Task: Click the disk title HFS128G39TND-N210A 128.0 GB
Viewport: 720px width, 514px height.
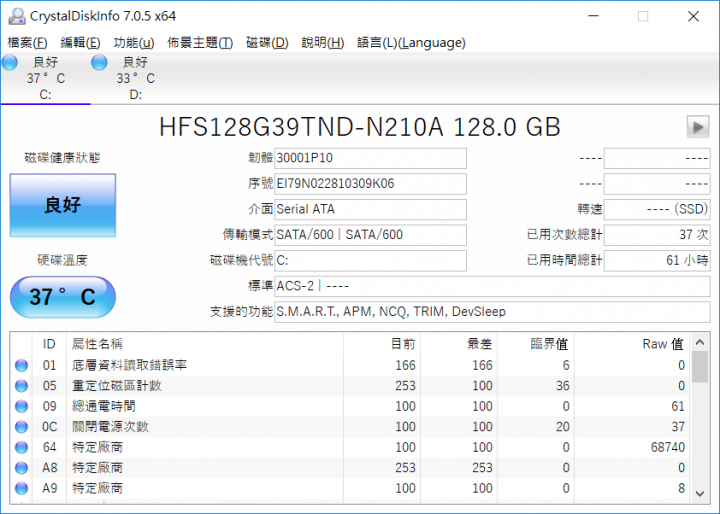Action: (360, 127)
